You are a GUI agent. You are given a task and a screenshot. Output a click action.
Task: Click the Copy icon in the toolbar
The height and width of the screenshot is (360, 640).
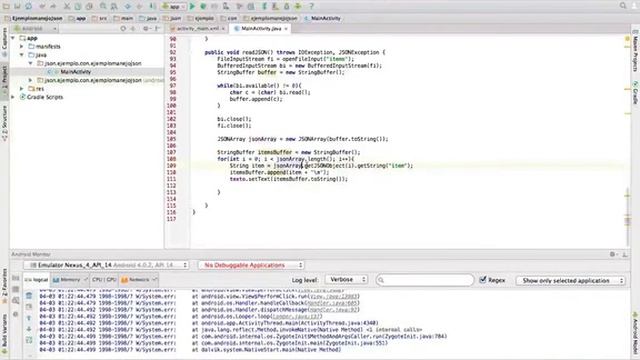(x=78, y=6)
